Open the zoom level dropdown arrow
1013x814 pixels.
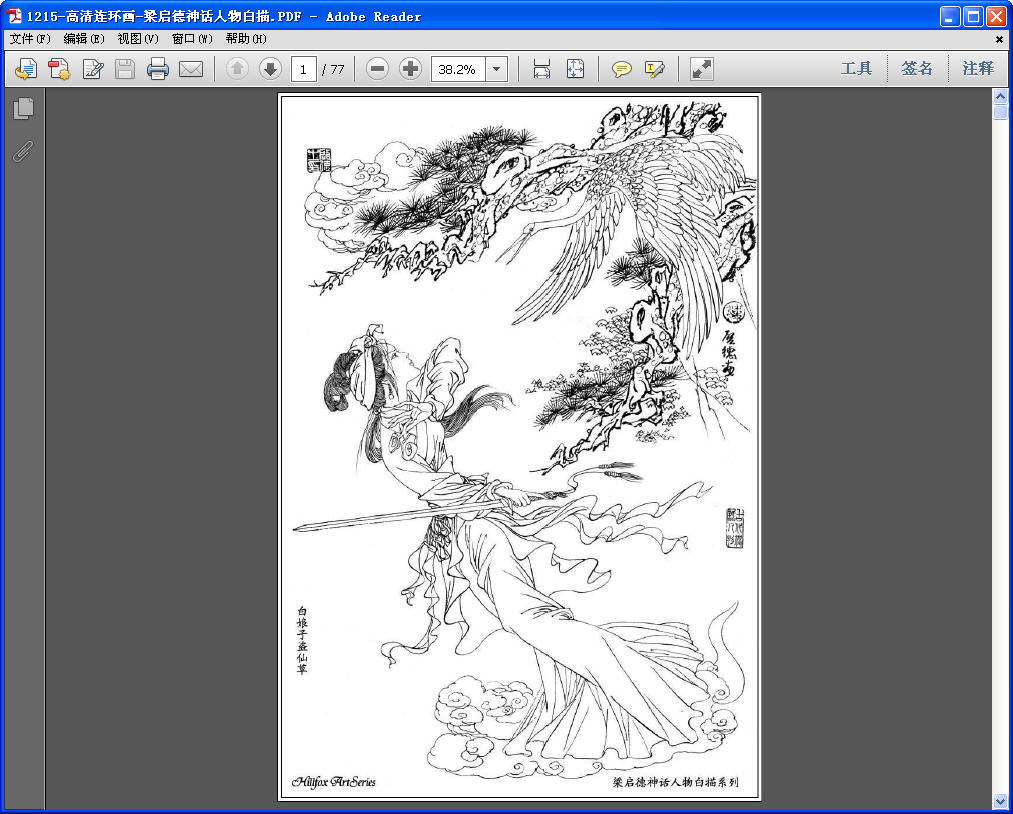496,69
